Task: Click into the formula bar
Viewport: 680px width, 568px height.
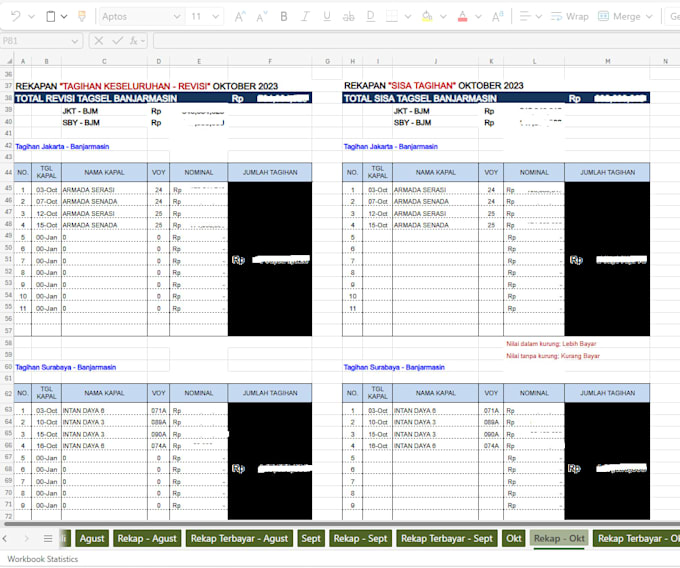Action: (416, 41)
